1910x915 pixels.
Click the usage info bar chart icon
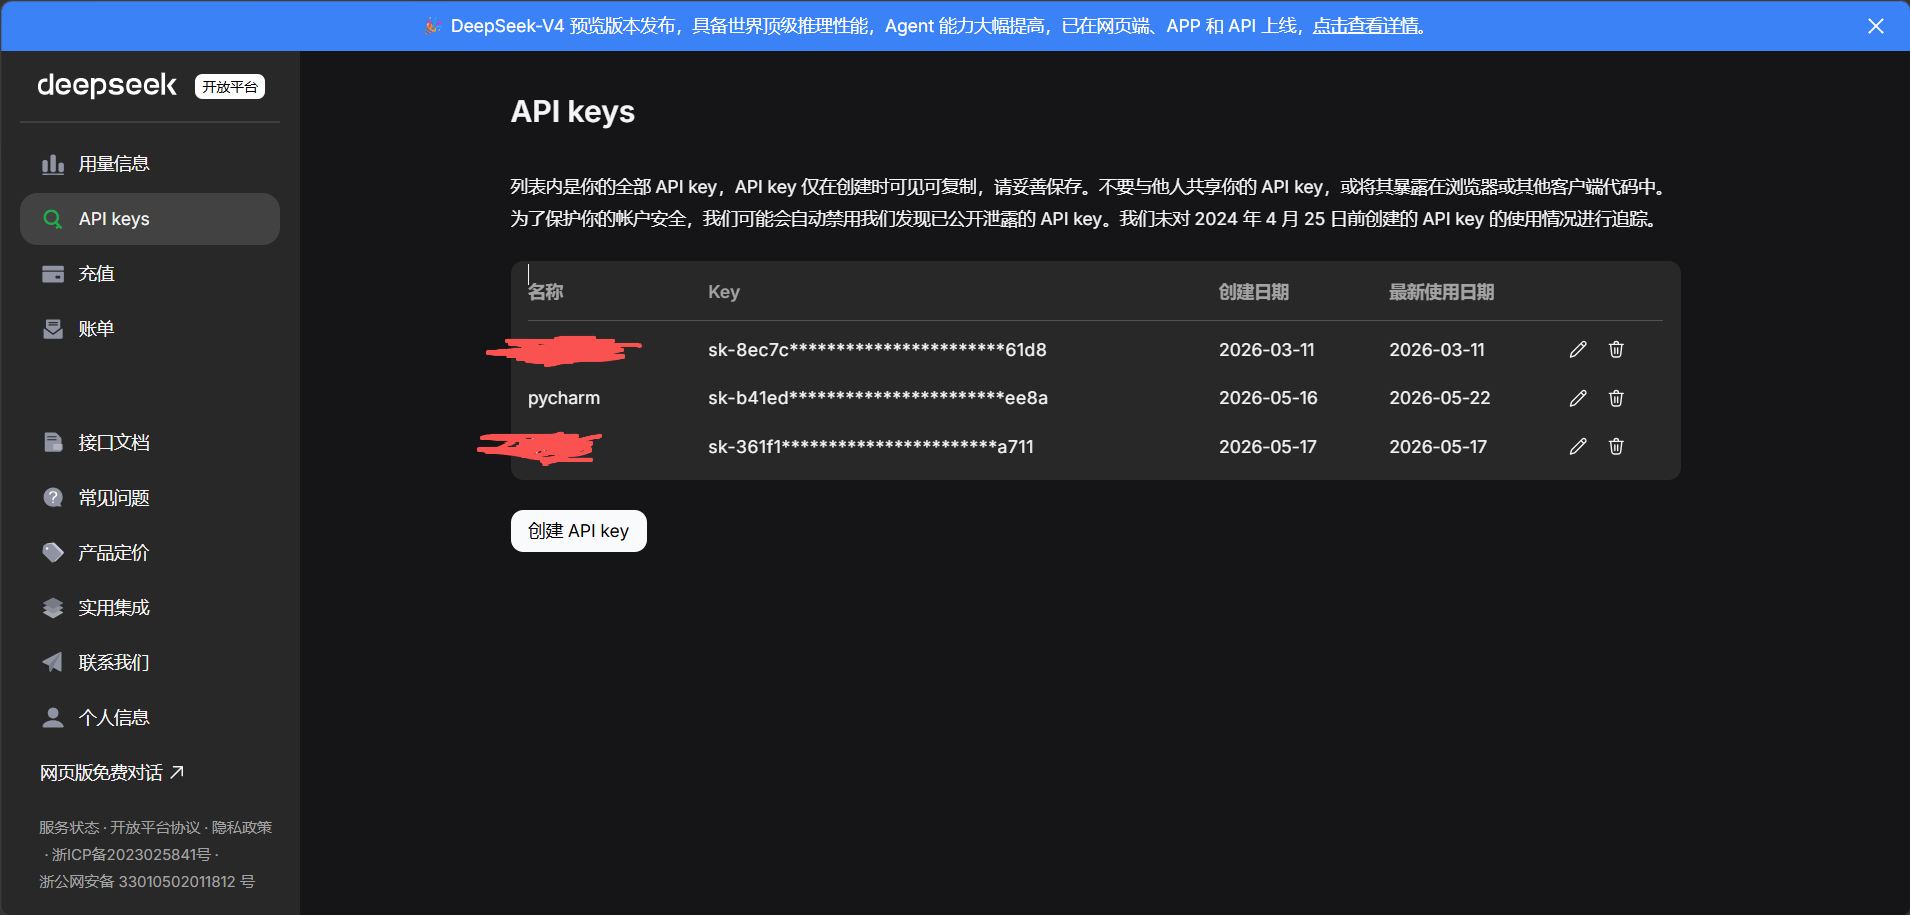pyautogui.click(x=53, y=164)
